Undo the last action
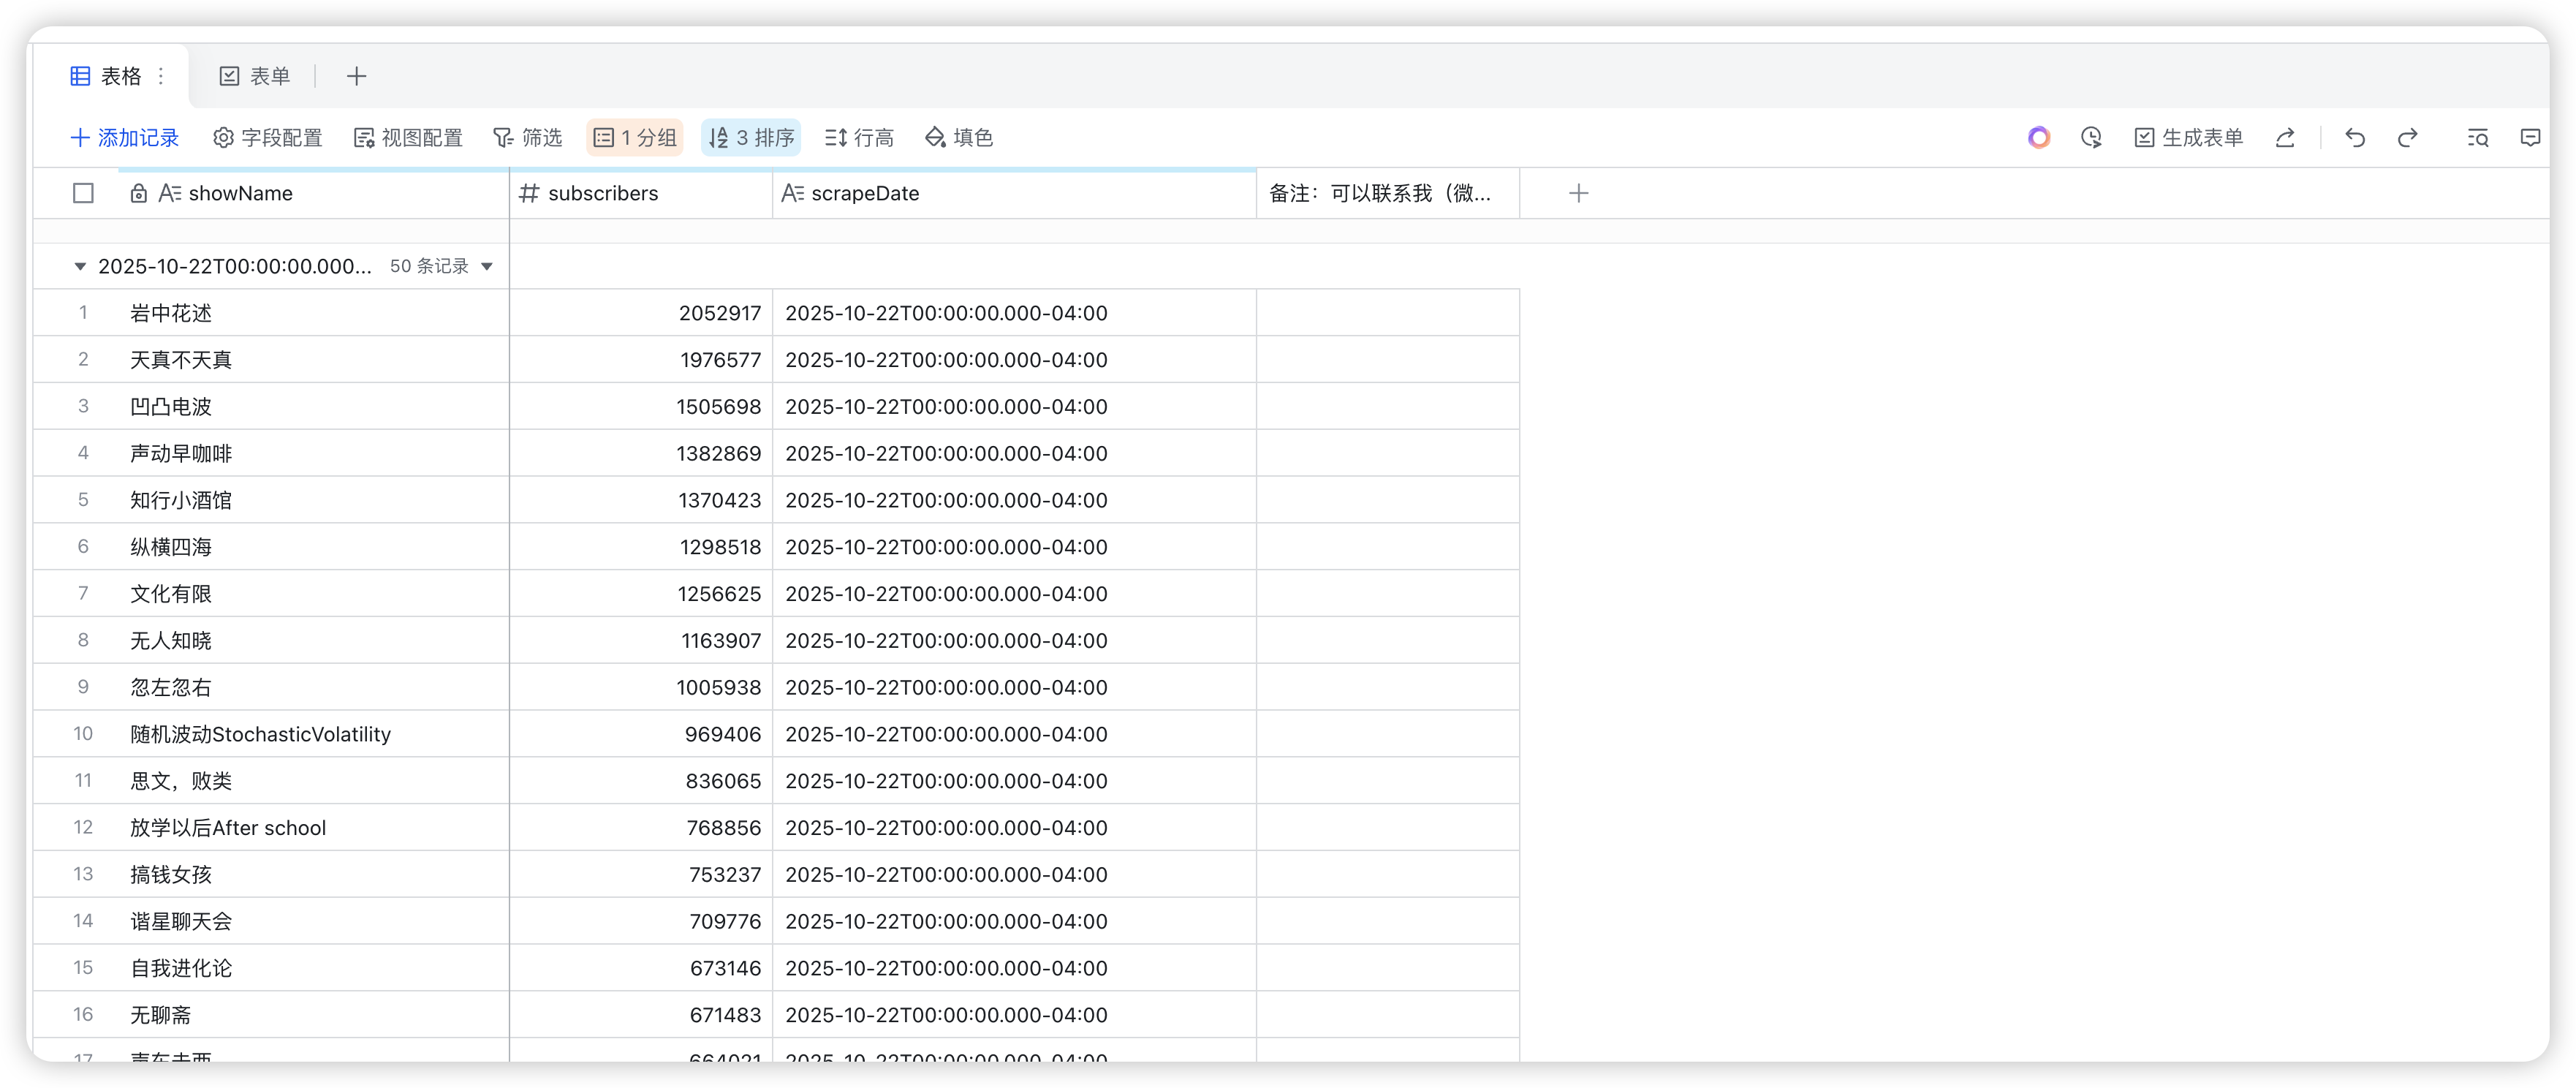The width and height of the screenshot is (2576, 1088). (x=2355, y=138)
